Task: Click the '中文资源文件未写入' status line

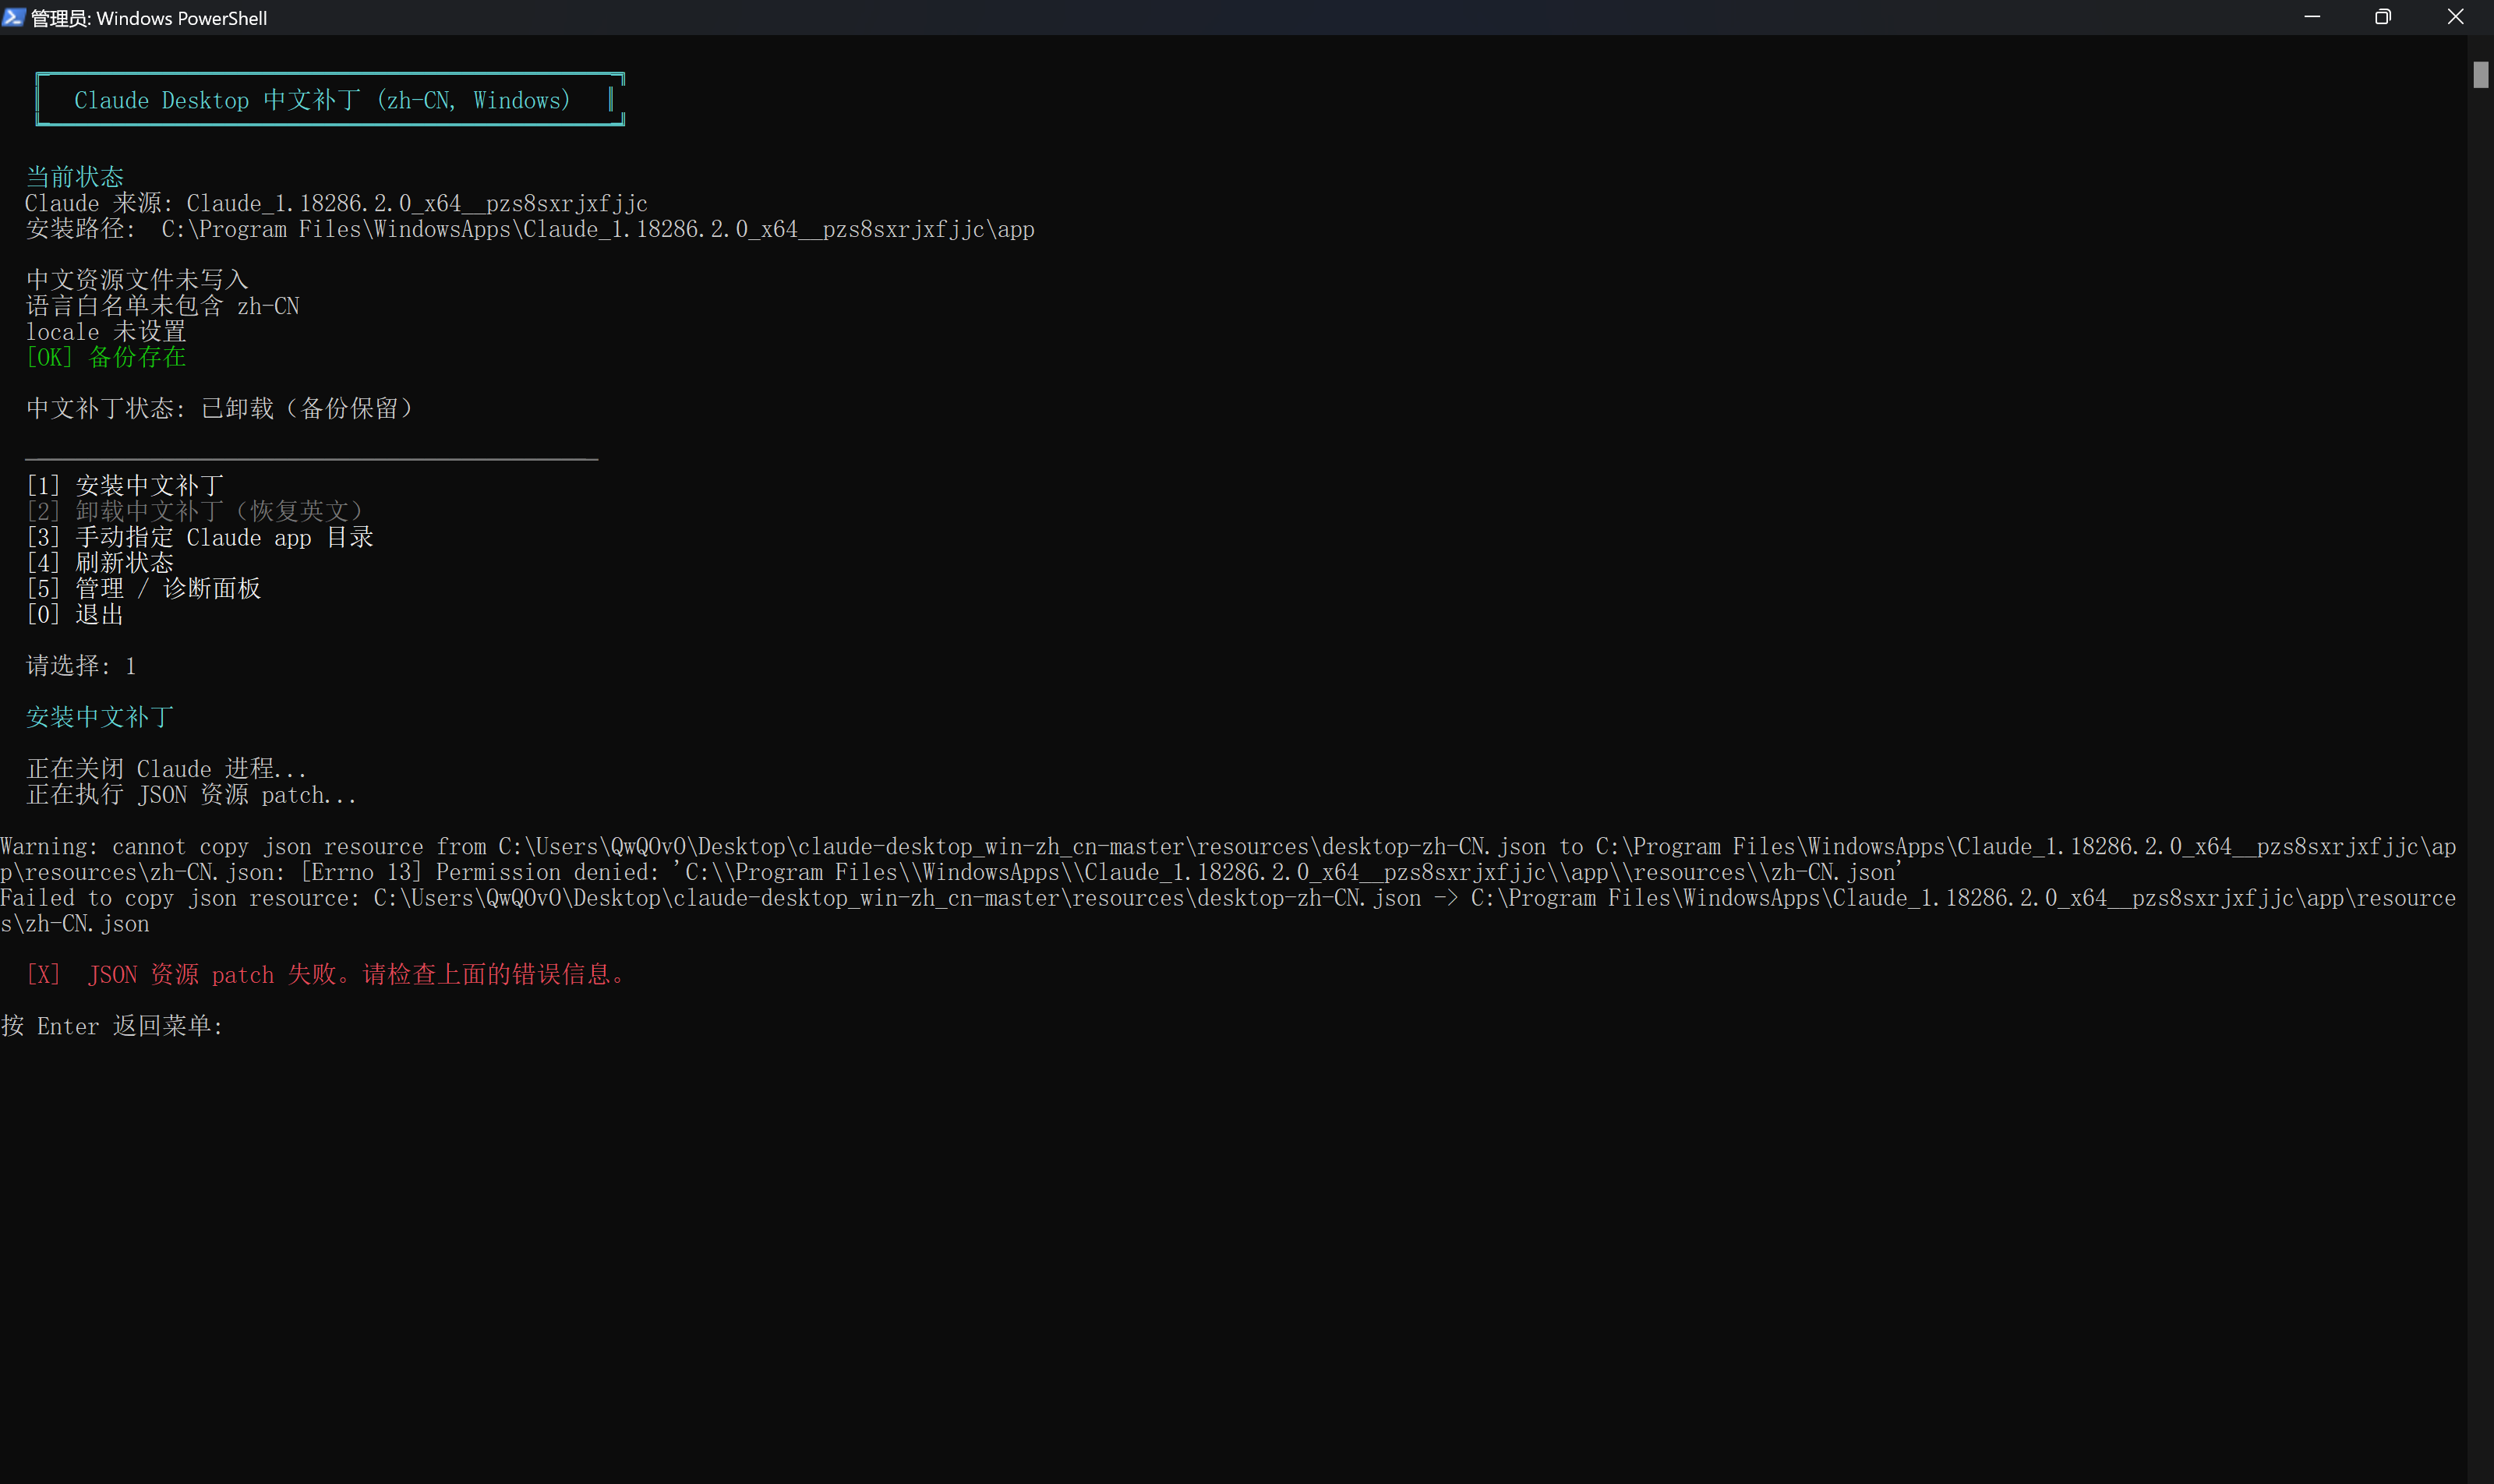Action: (137, 280)
